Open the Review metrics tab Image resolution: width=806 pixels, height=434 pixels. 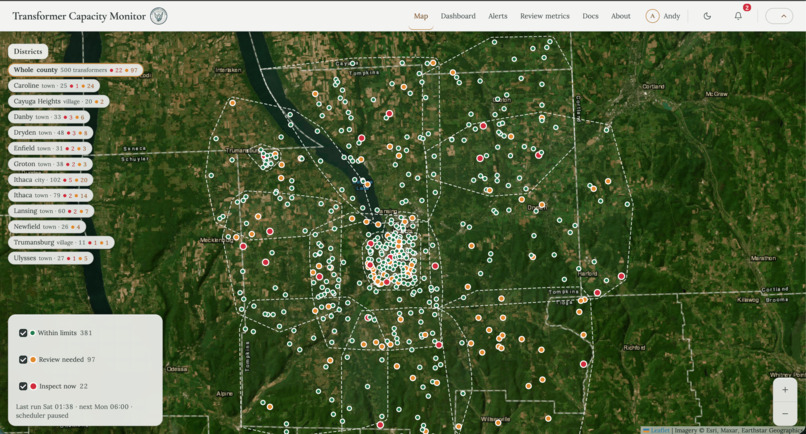[x=545, y=16]
